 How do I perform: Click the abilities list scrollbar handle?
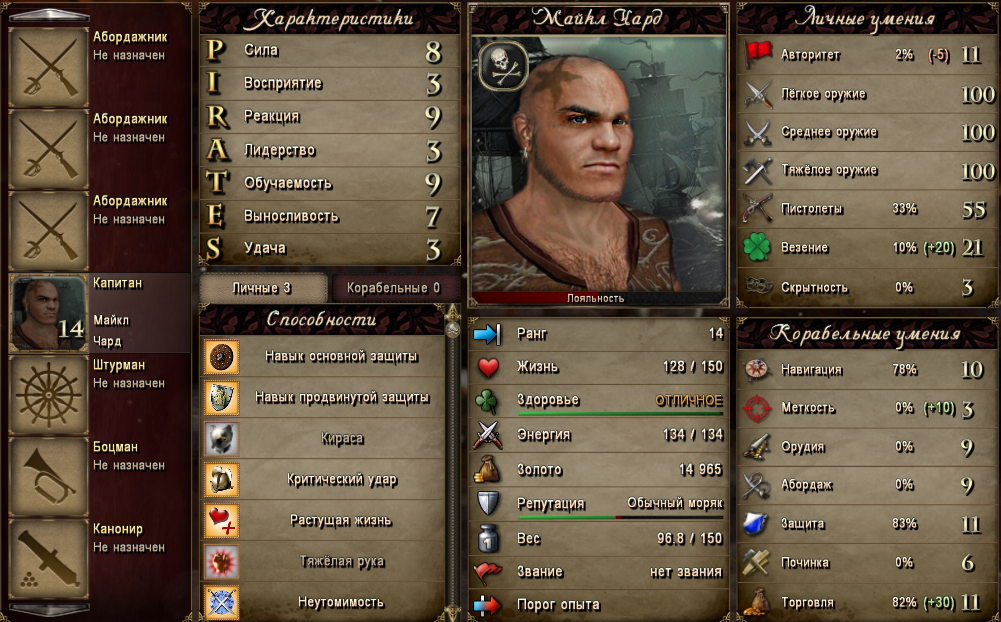coord(453,329)
